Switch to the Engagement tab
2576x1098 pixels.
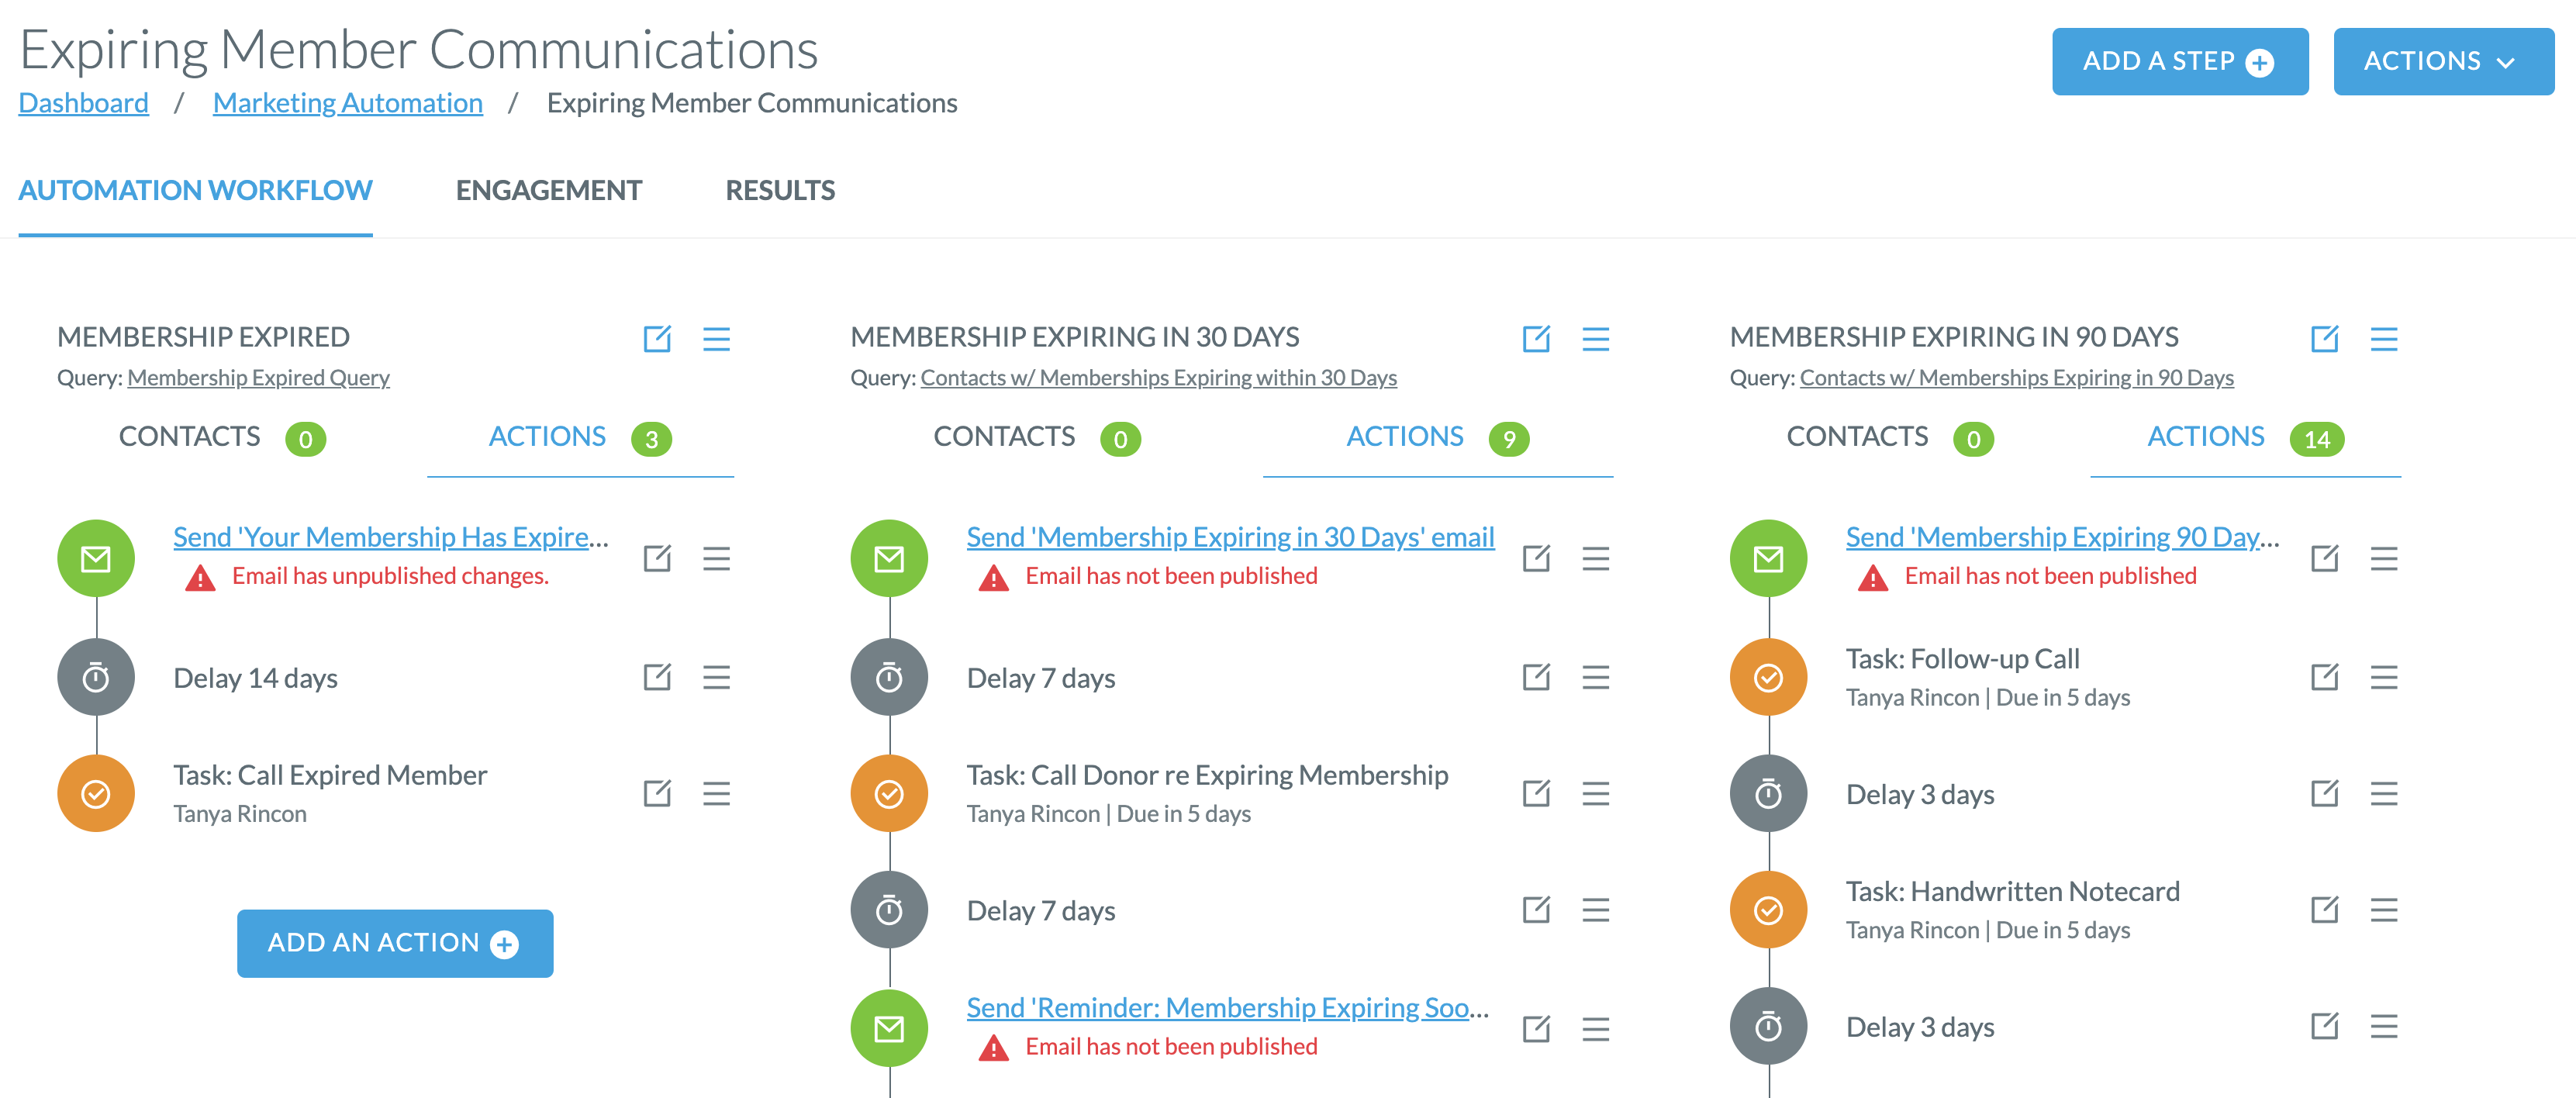tap(549, 190)
